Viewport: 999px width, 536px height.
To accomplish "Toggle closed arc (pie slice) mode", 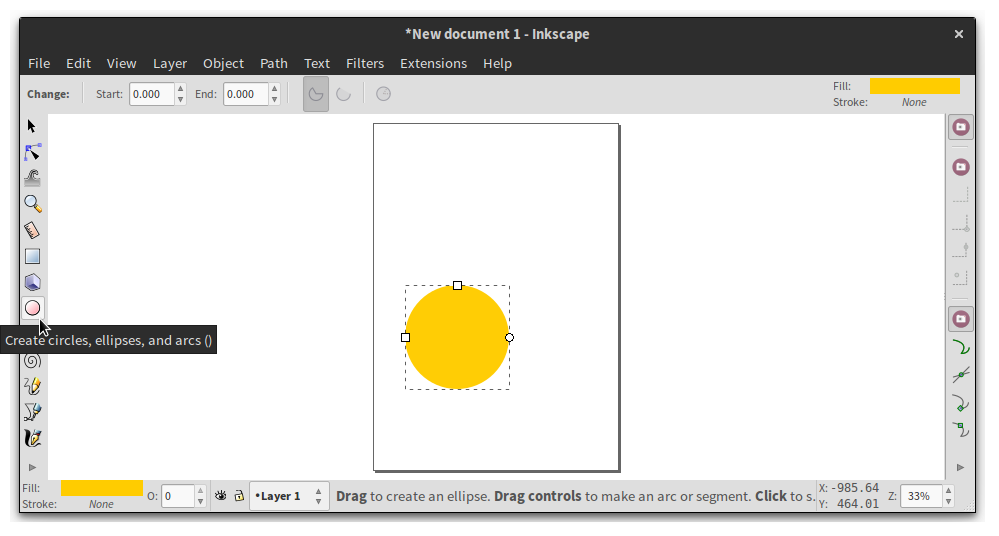I will point(315,94).
